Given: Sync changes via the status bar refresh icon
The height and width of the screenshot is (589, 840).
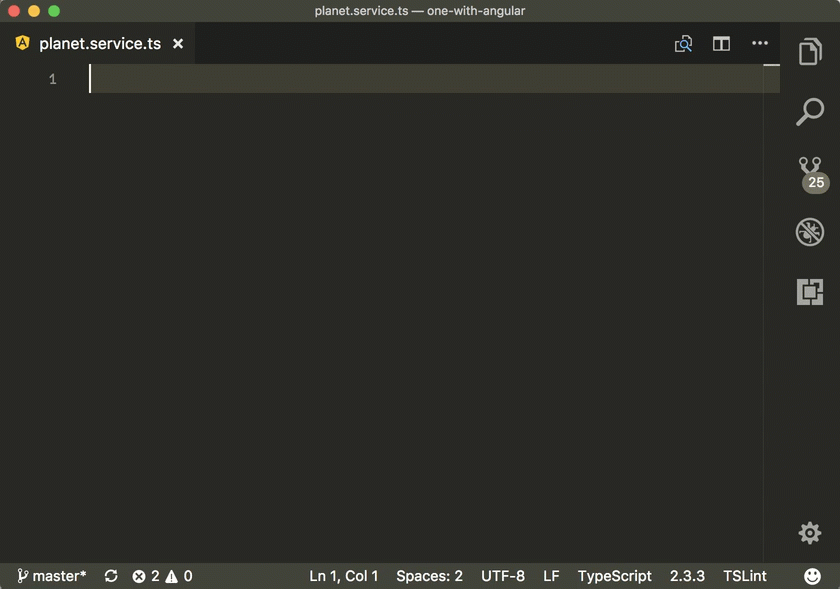Looking at the screenshot, I should (111, 575).
